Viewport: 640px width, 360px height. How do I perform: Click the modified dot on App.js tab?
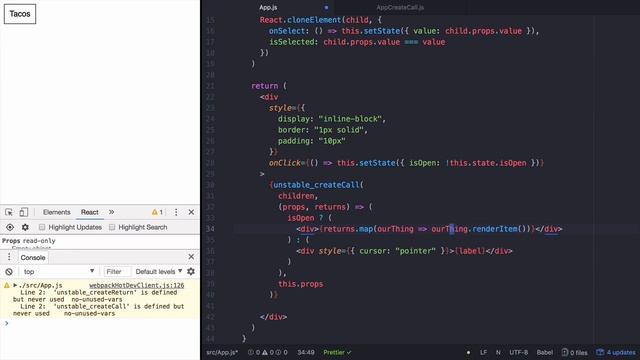(x=326, y=7)
